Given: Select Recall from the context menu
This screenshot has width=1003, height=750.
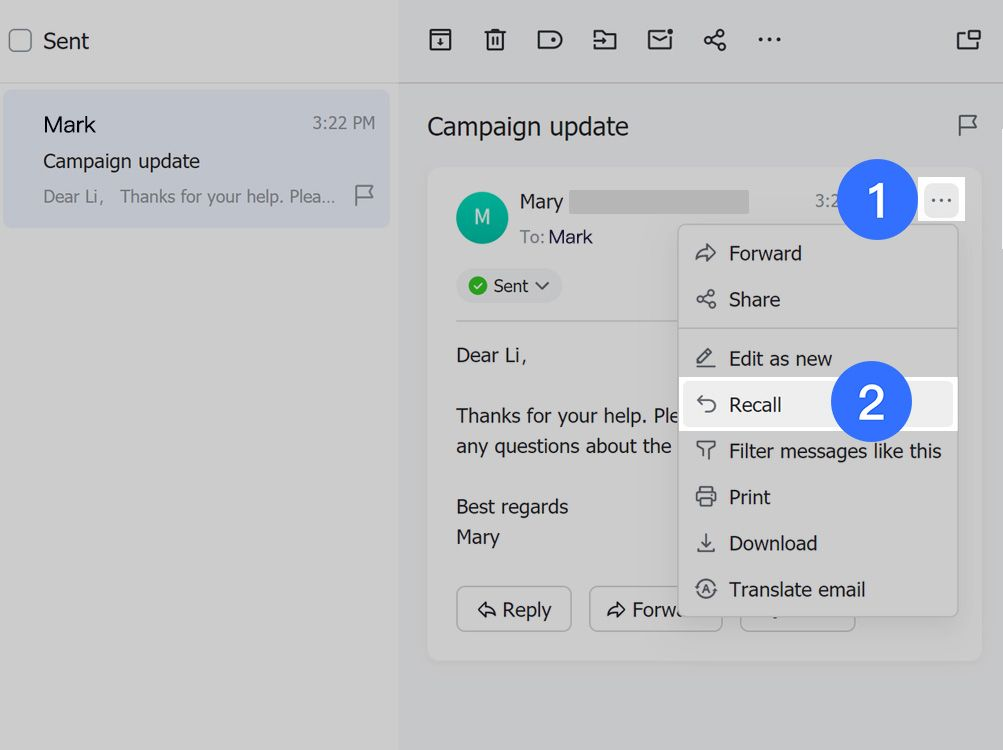Looking at the screenshot, I should [755, 405].
